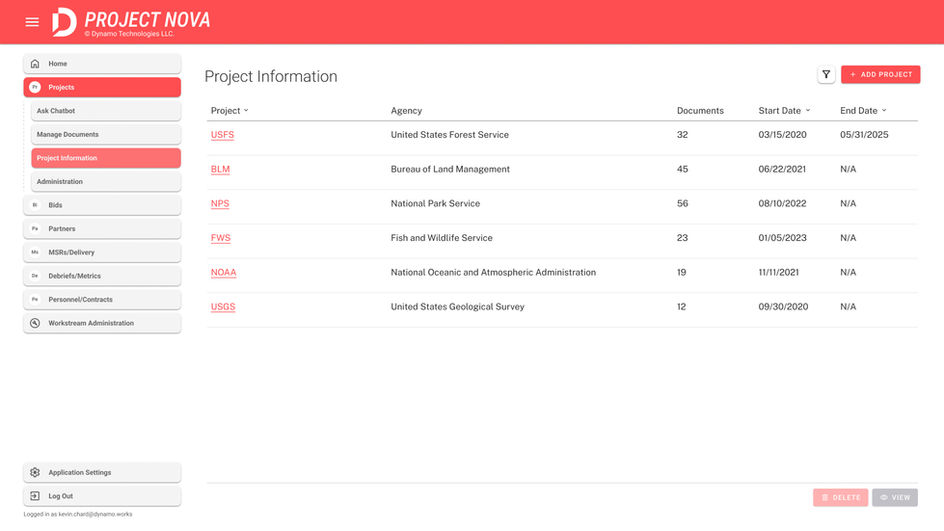Click the Application Settings gear icon
944x531 pixels.
(35, 473)
